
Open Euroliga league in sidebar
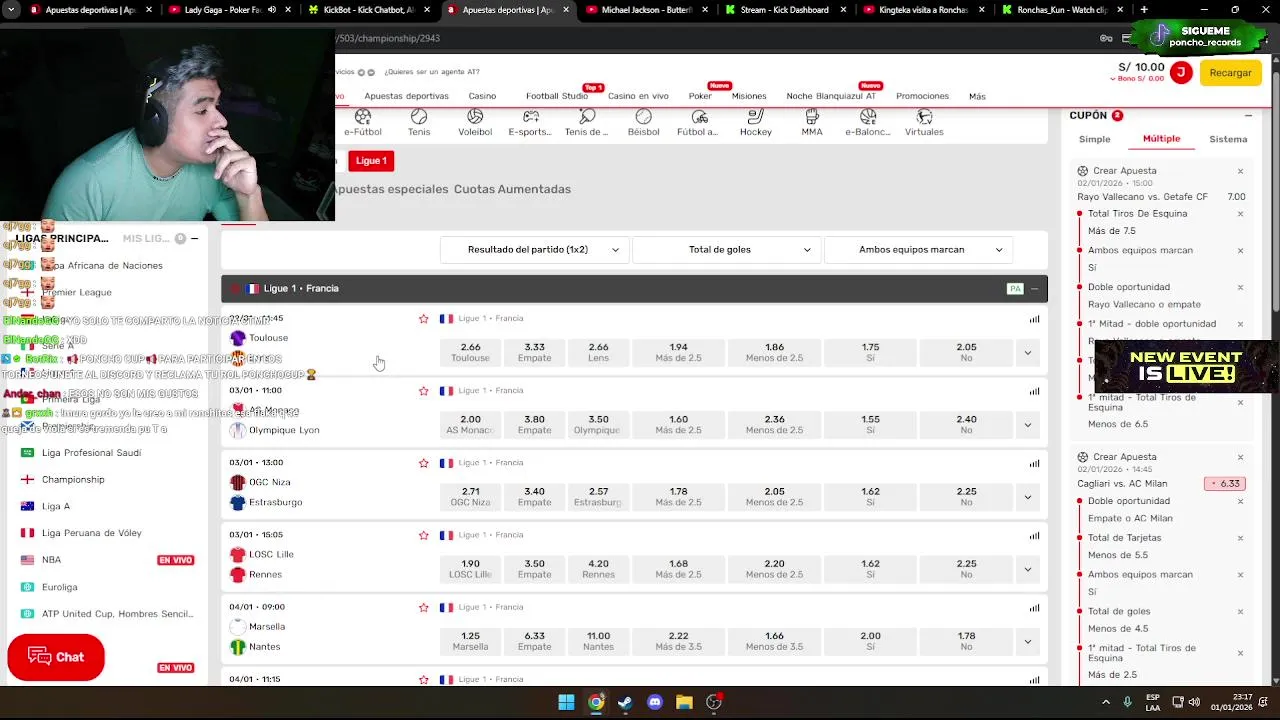pyautogui.click(x=60, y=587)
